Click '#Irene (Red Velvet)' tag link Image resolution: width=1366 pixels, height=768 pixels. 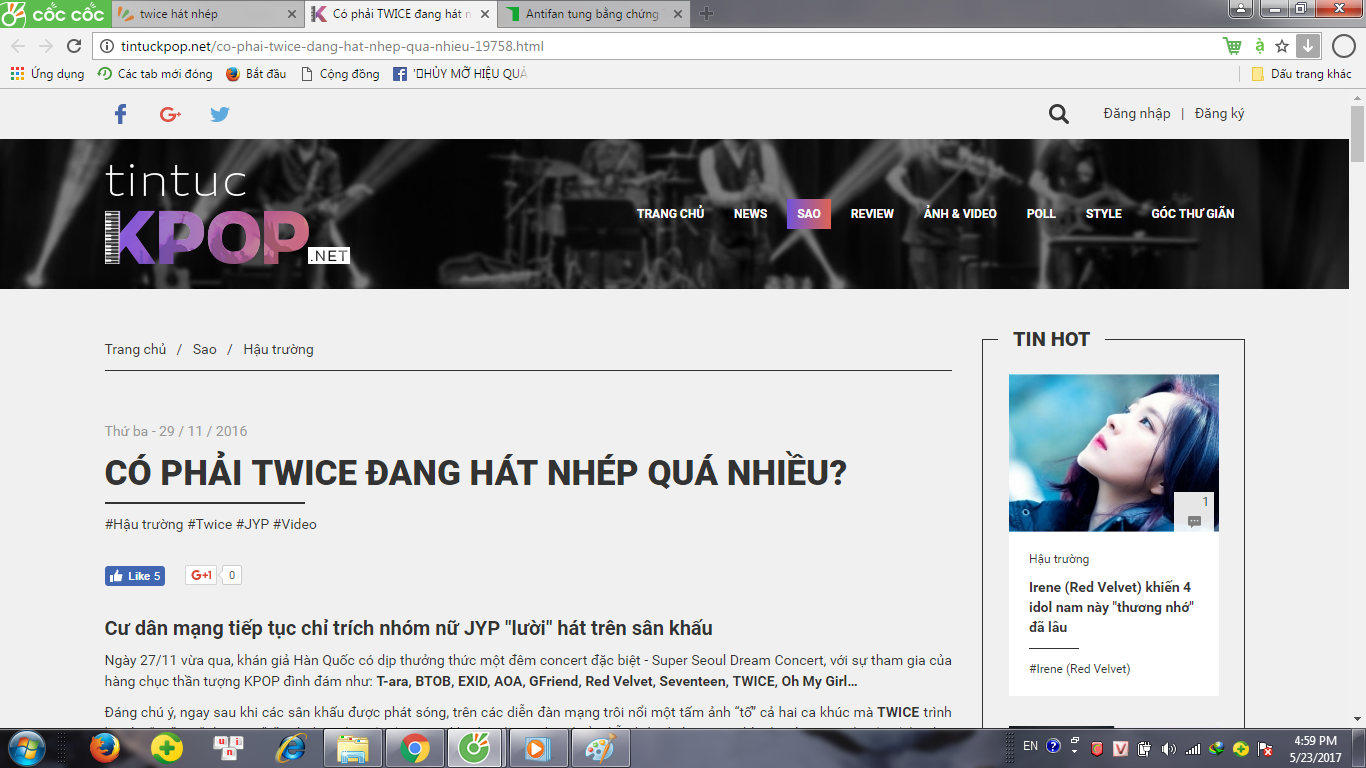click(x=1080, y=668)
